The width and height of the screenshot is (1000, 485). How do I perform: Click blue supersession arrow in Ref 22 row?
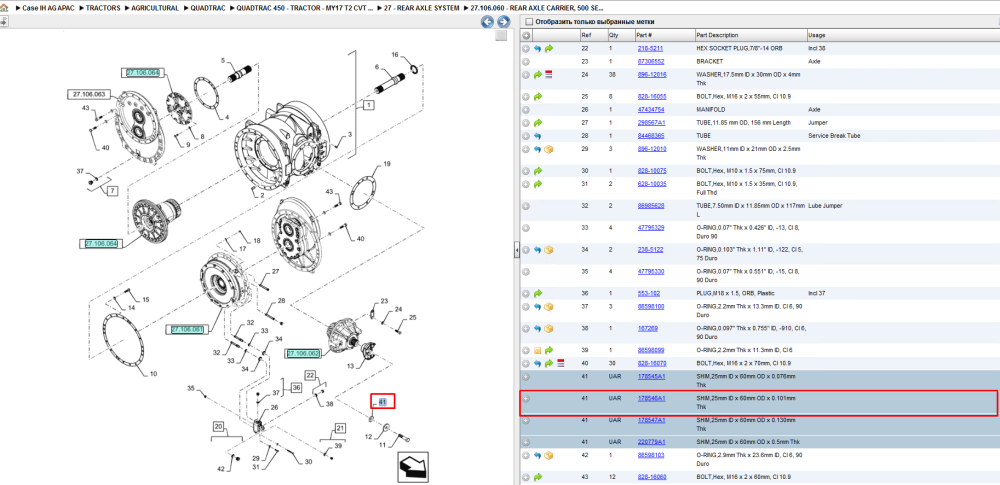pyautogui.click(x=538, y=48)
